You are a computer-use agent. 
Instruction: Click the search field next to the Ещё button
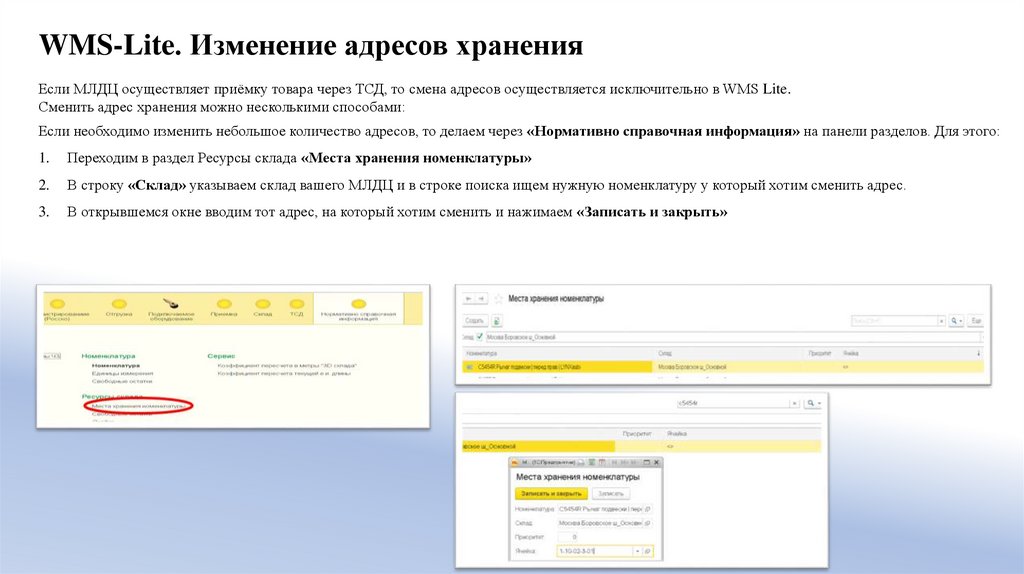pos(894,321)
